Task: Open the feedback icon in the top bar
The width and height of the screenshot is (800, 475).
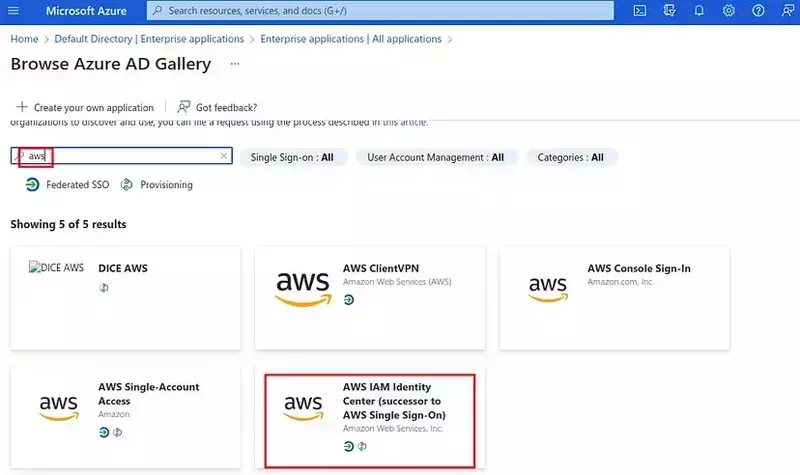Action: point(786,11)
